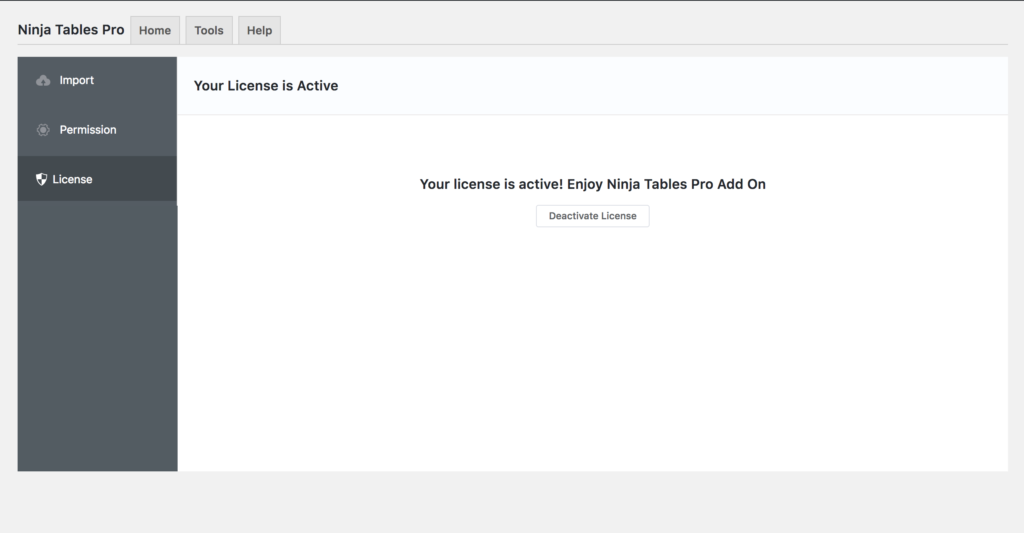1024x533 pixels.
Task: Select the License sidebar label
Action: [x=72, y=180]
